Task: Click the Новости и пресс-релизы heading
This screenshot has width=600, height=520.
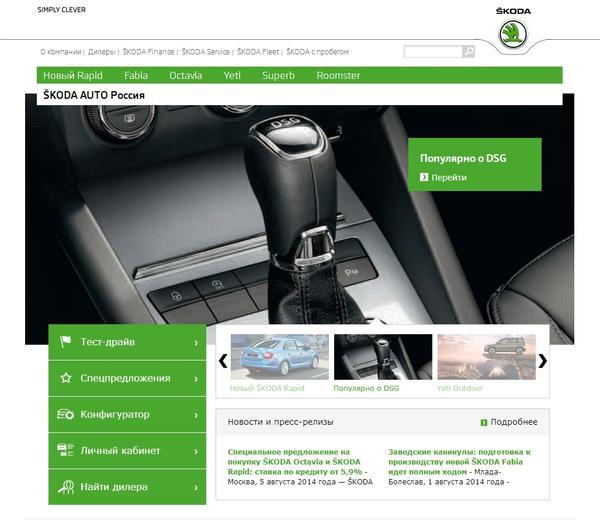Action: pos(280,422)
